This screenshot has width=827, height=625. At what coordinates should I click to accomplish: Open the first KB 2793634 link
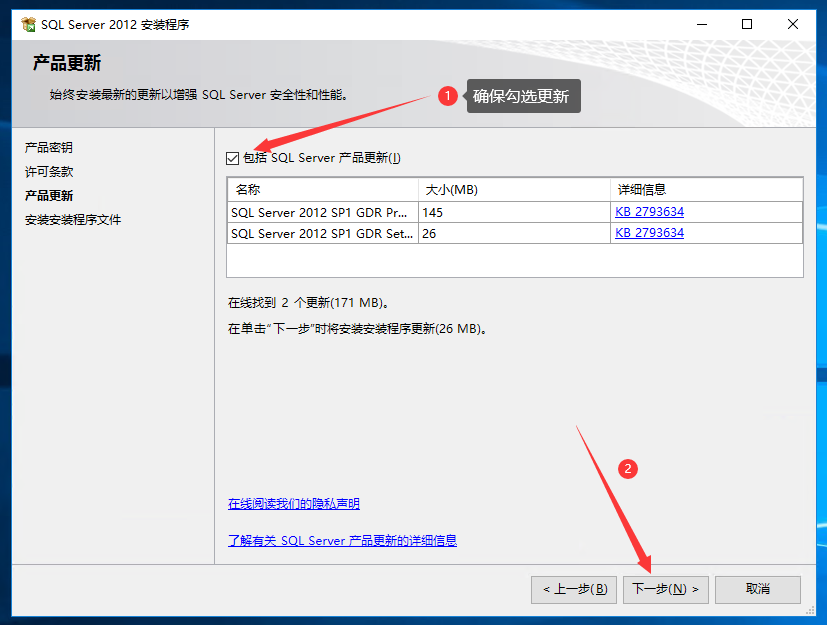click(649, 212)
